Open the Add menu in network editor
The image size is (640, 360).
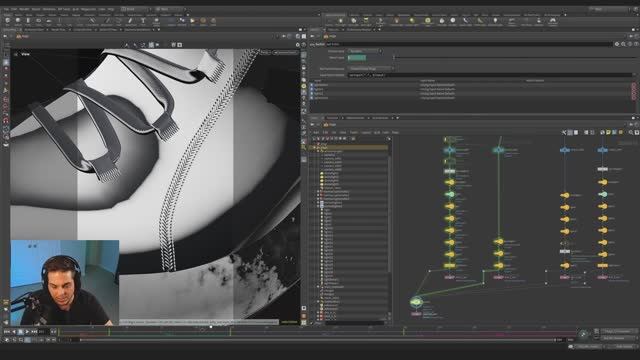[316, 132]
